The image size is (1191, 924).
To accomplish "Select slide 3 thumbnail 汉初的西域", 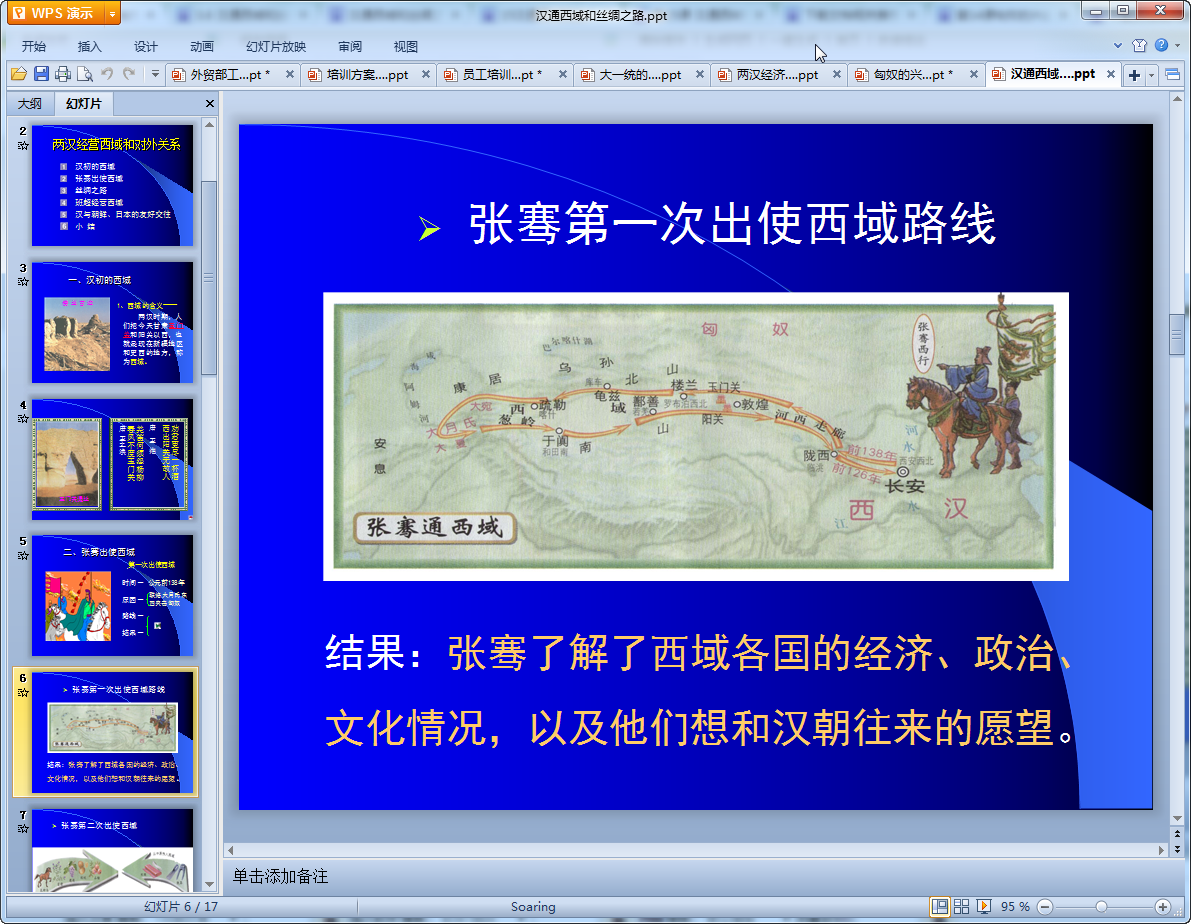I will click(x=112, y=322).
